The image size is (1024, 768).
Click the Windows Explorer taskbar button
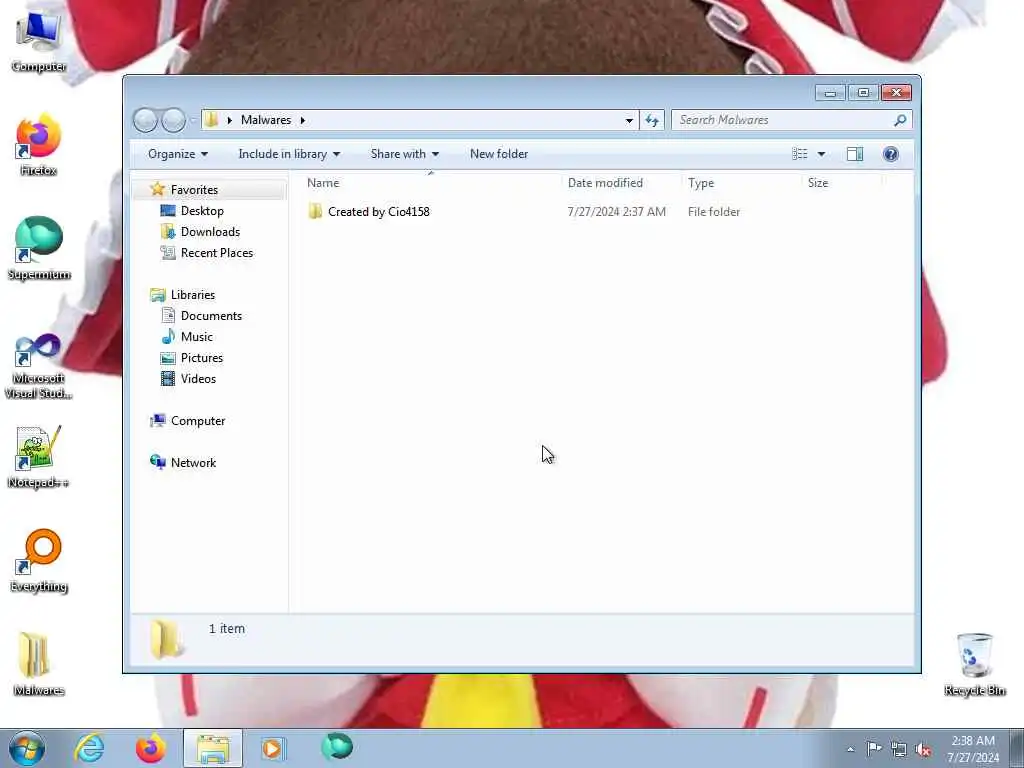[x=213, y=748]
